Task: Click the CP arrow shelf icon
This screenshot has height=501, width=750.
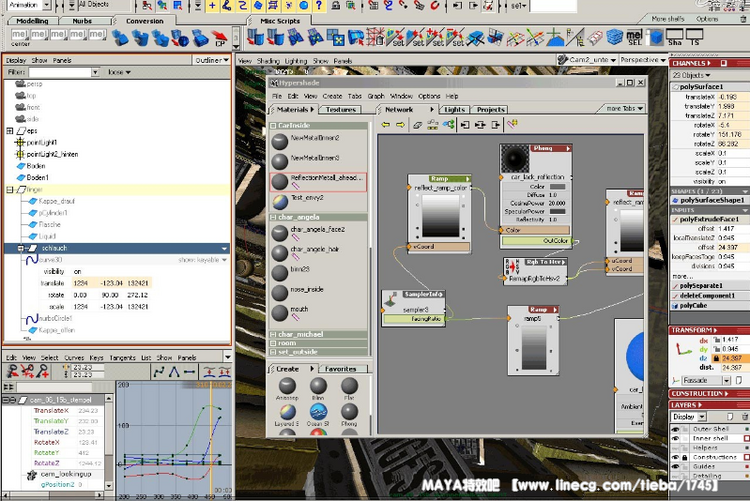Action: click(220, 38)
